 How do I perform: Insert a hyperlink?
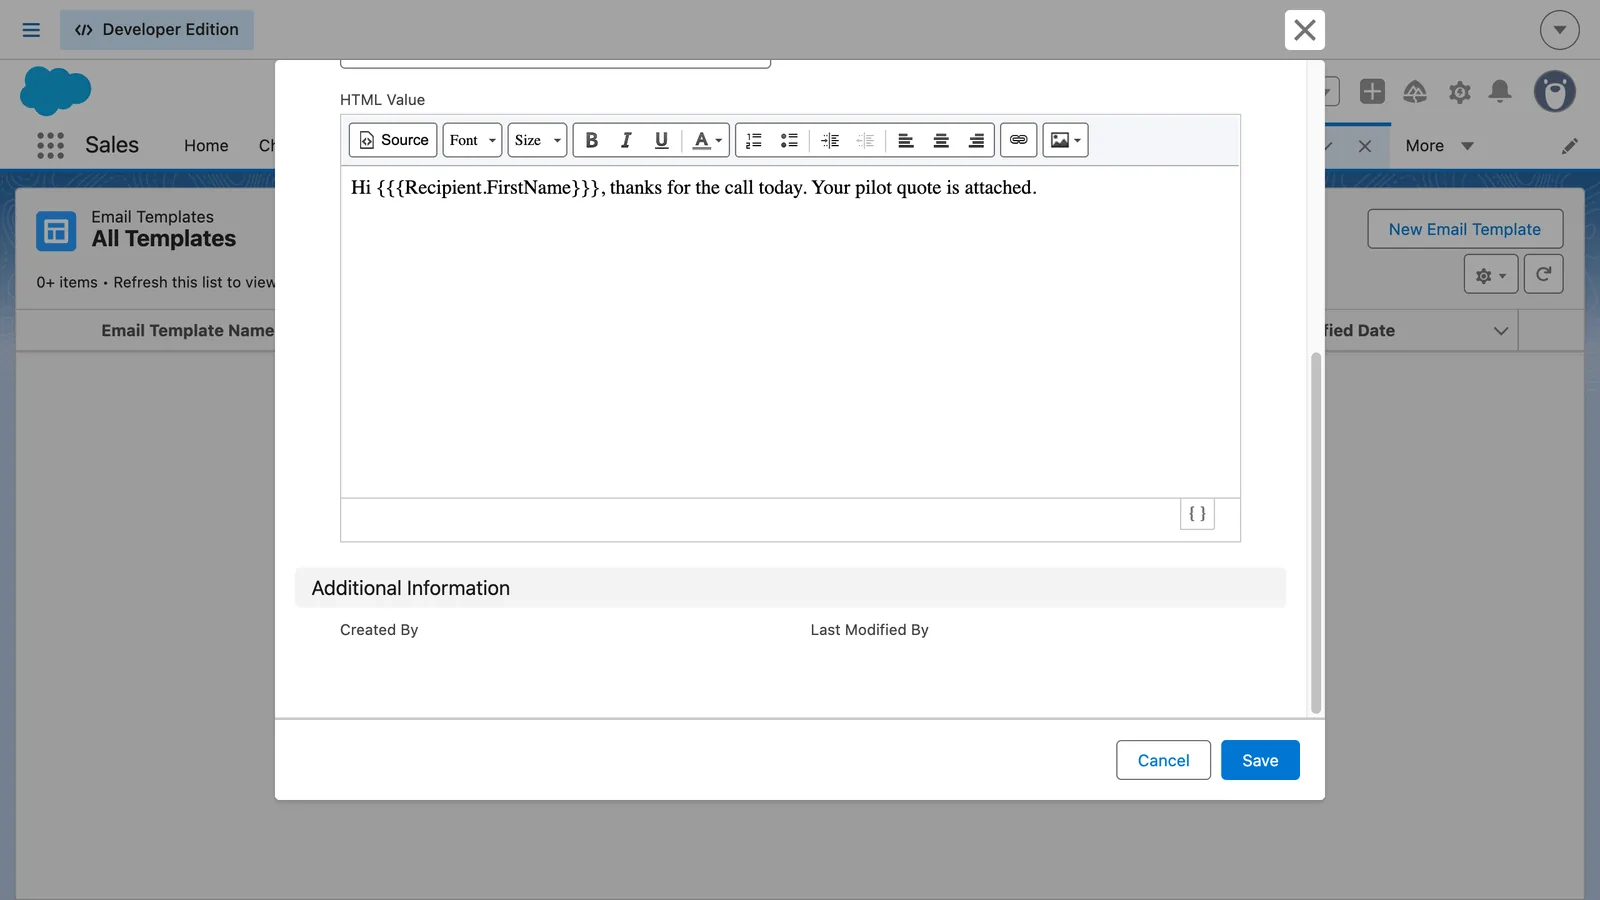pyautogui.click(x=1018, y=140)
